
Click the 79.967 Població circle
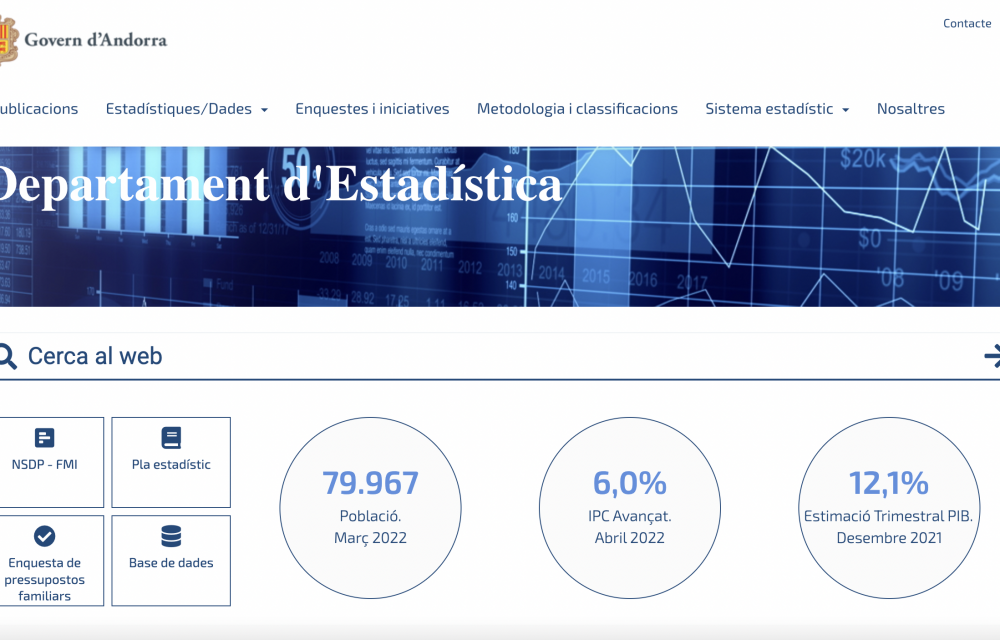370,508
